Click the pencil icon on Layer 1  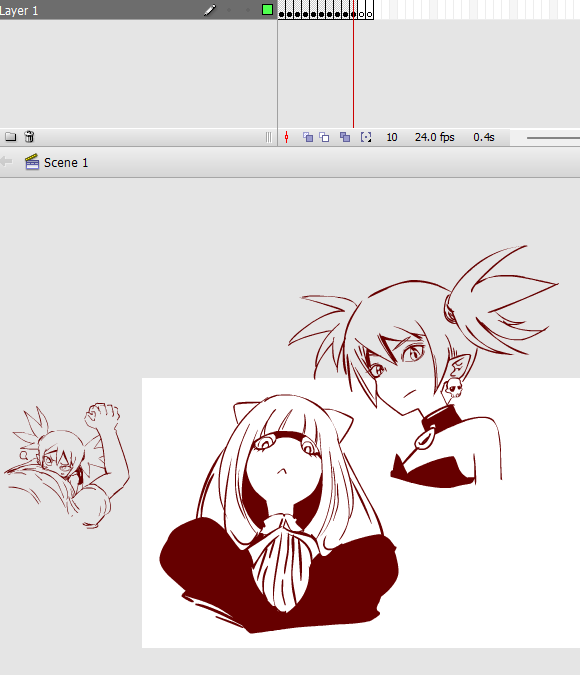click(x=210, y=10)
